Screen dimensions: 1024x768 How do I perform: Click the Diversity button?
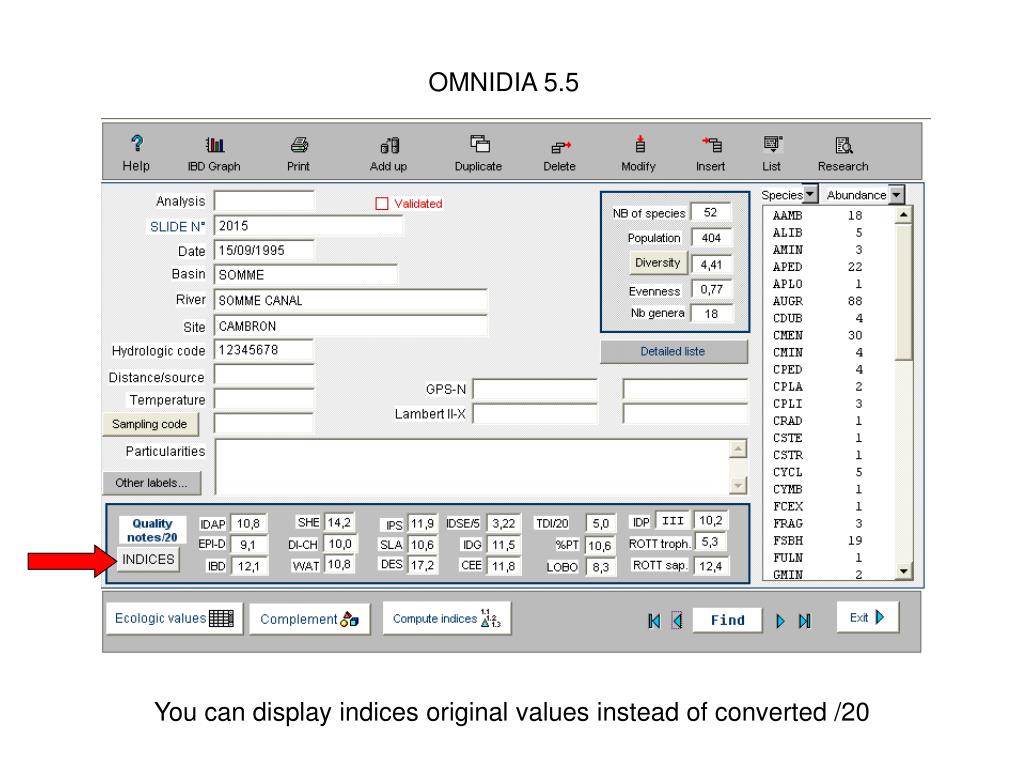point(658,263)
